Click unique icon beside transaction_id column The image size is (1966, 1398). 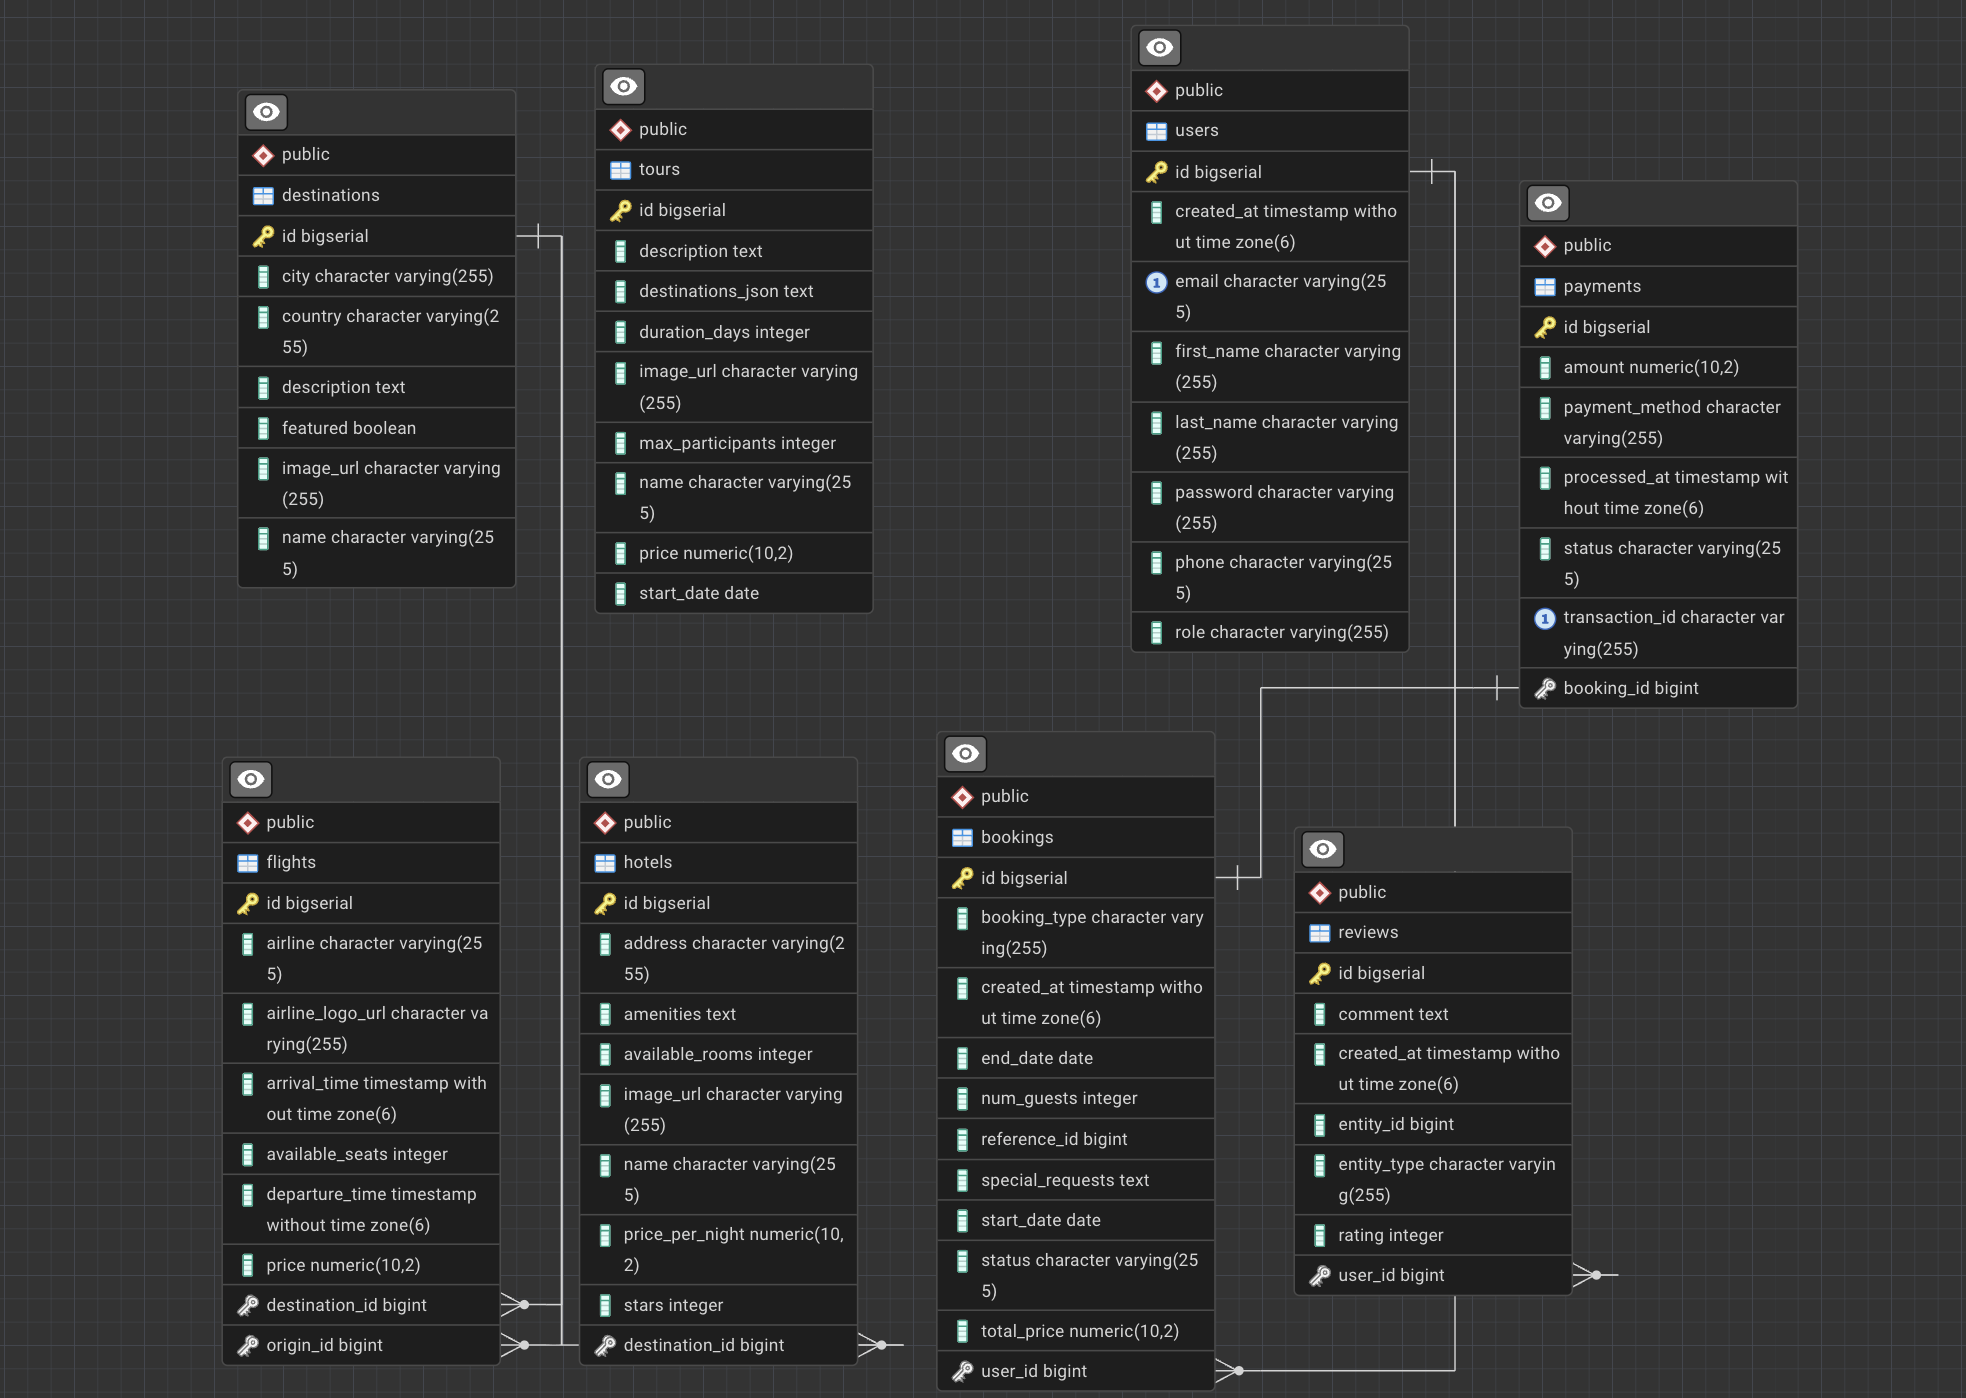pos(1544,618)
